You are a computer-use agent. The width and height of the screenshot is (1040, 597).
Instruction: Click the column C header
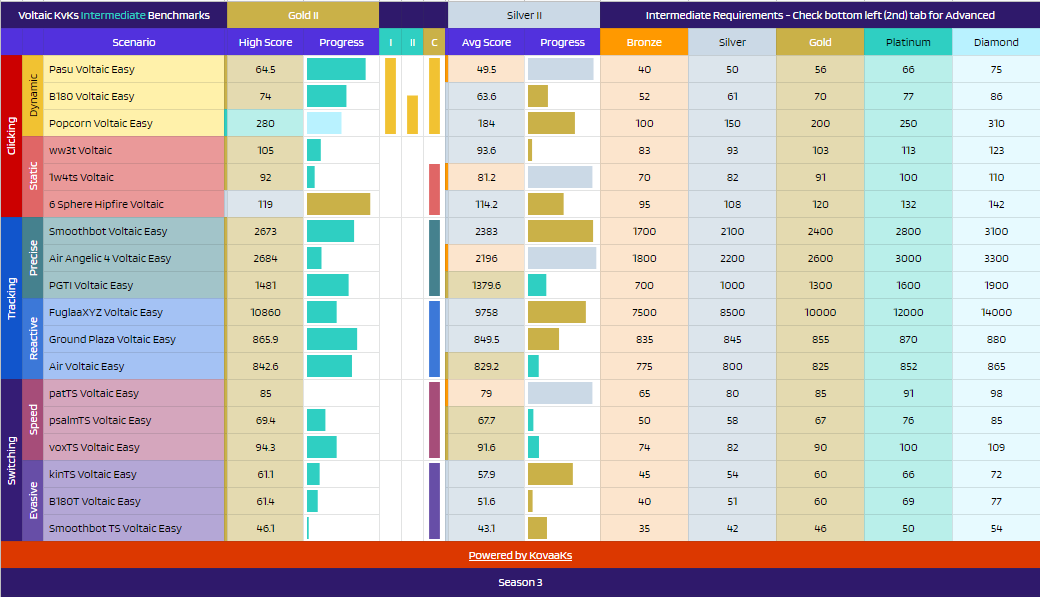[434, 42]
